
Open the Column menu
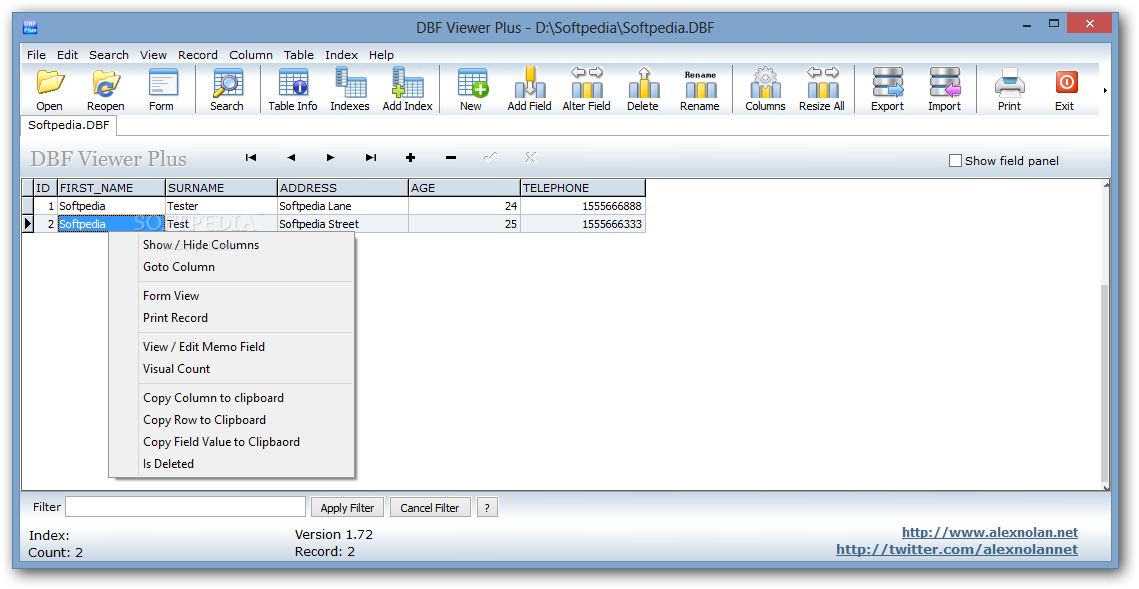pos(251,54)
